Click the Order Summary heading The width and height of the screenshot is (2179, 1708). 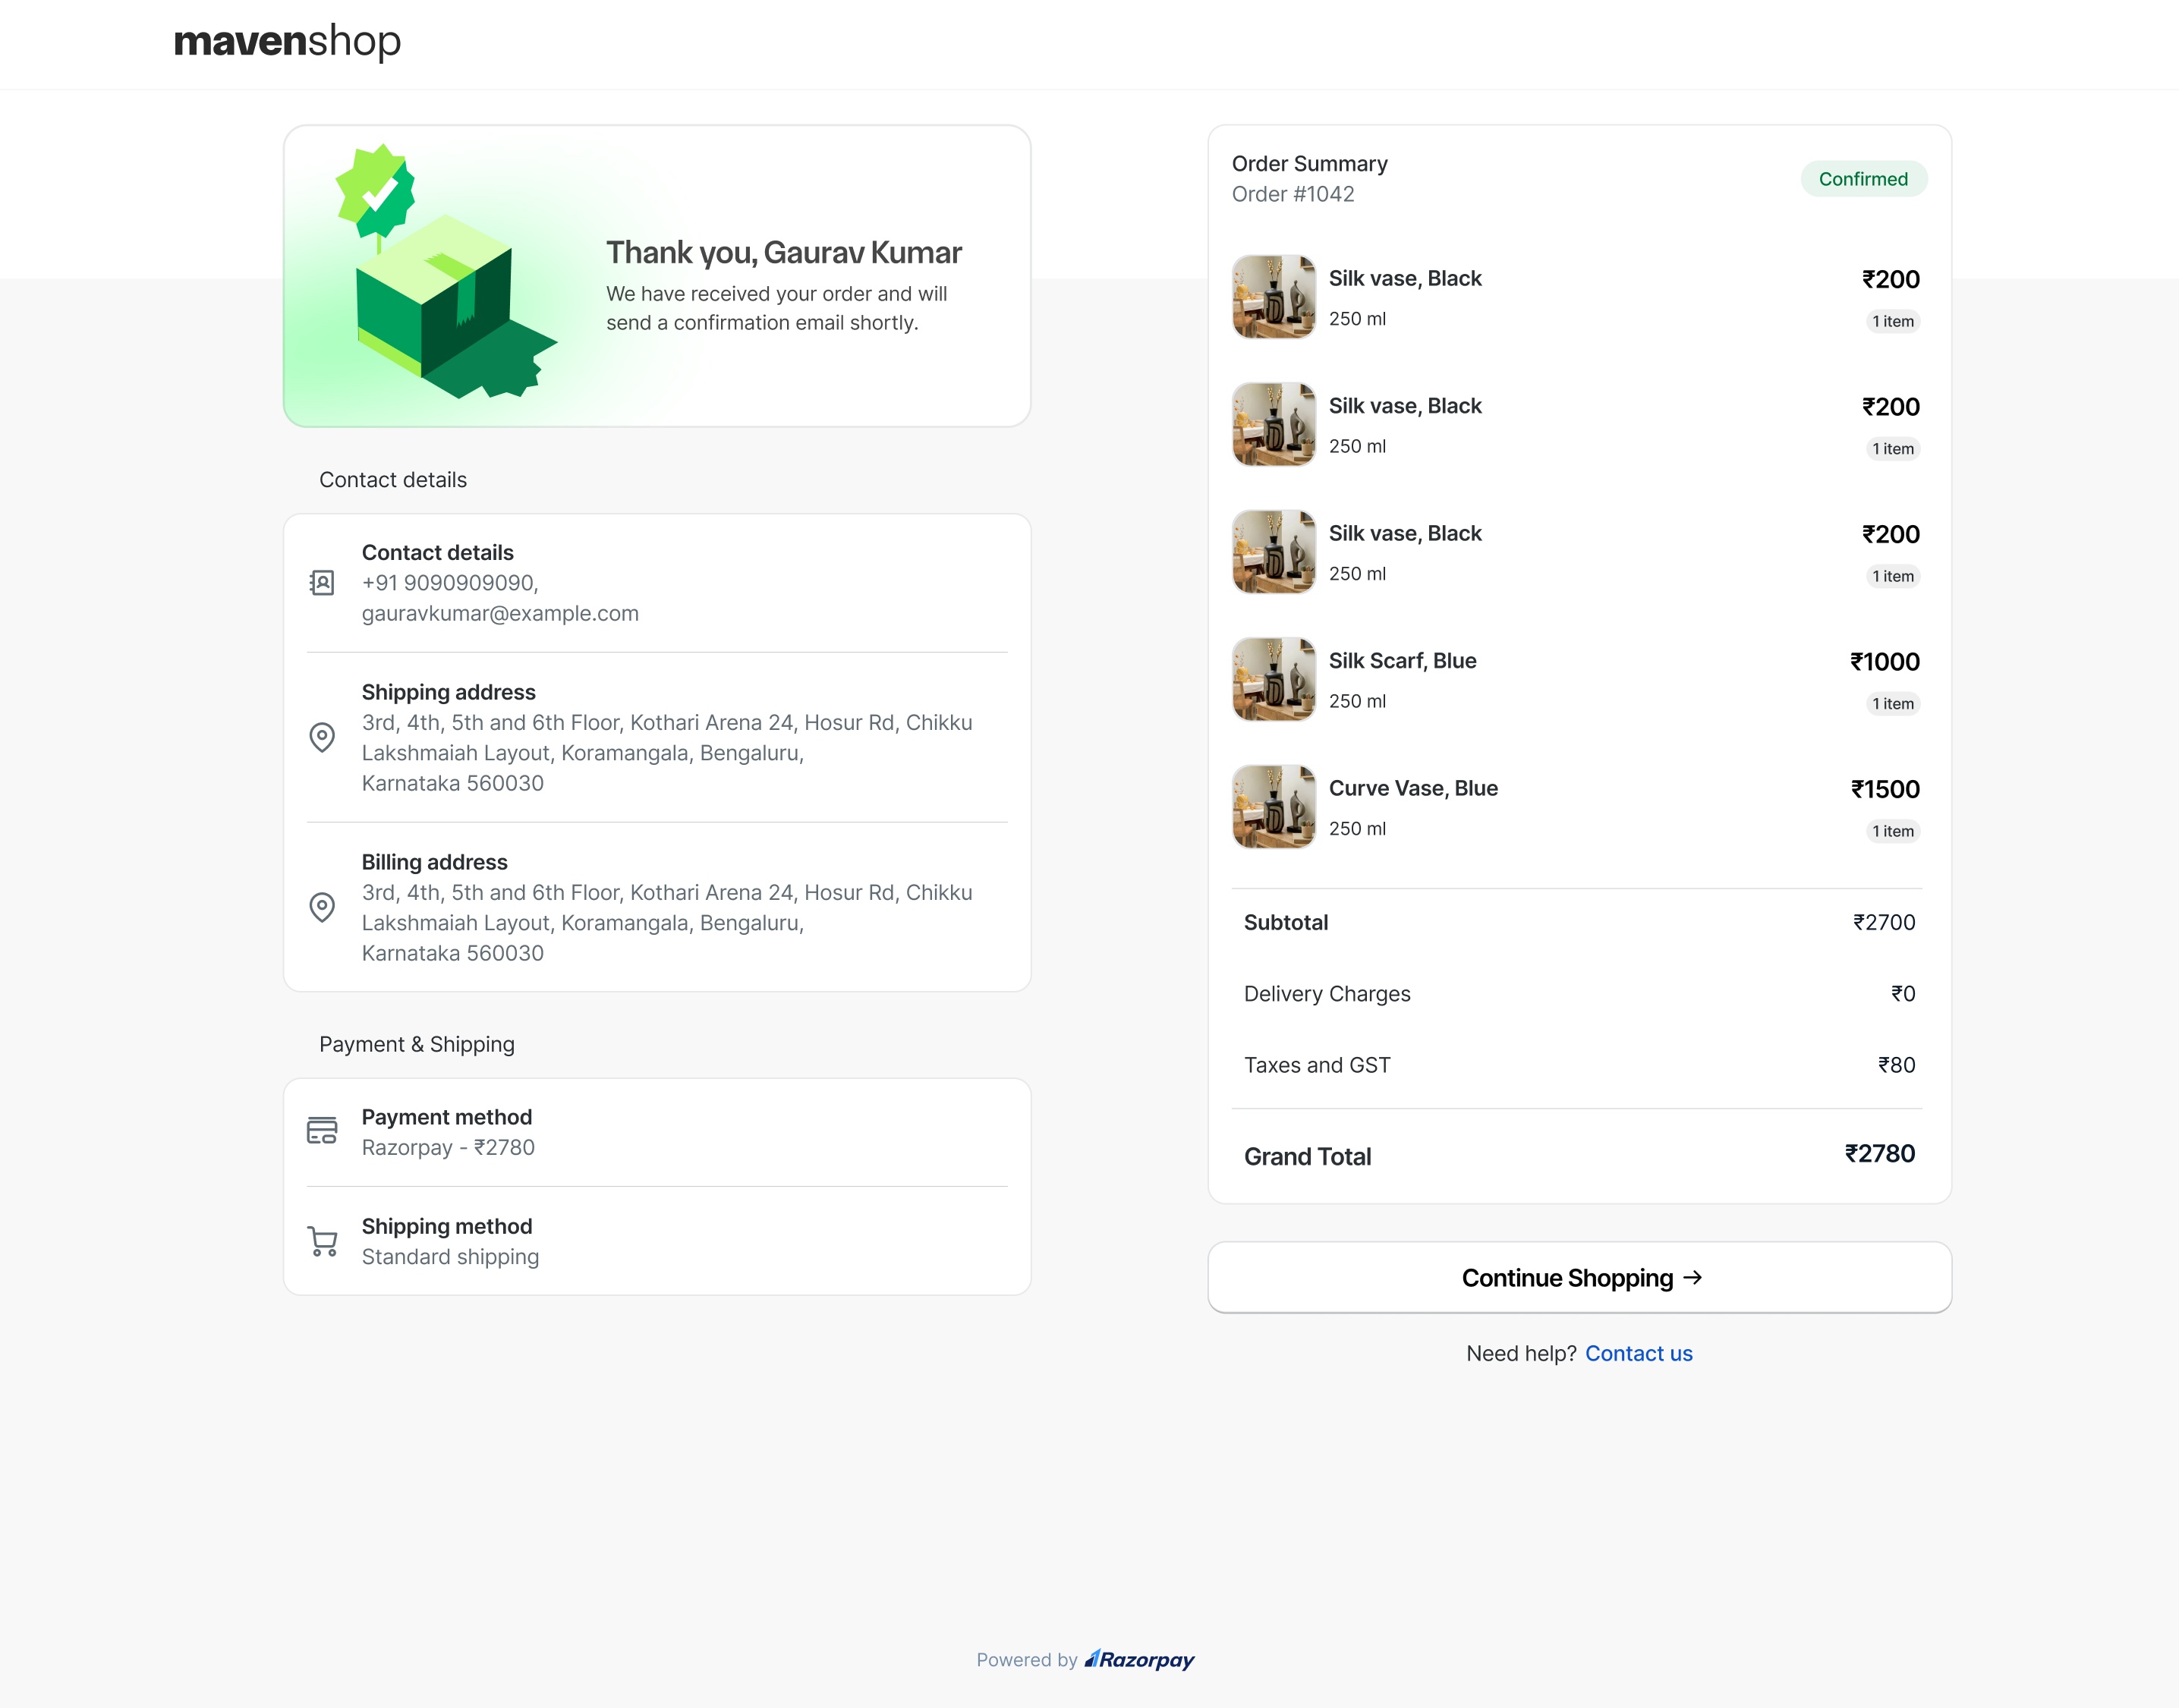[1309, 163]
